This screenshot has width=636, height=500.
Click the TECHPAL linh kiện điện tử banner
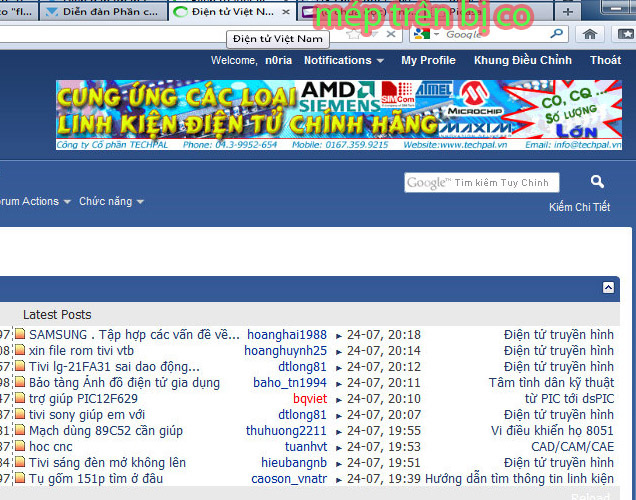pos(339,115)
